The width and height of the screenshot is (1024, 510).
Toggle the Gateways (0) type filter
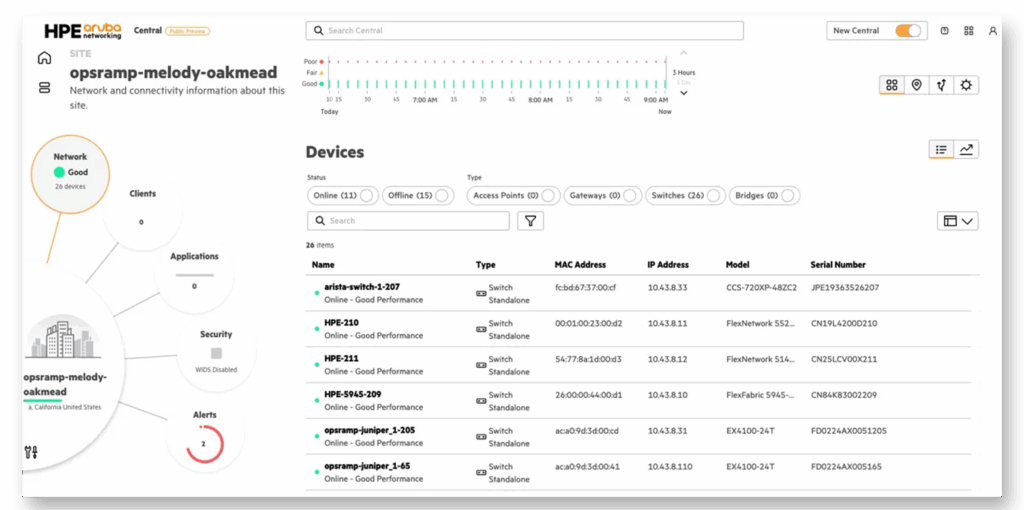pos(602,195)
